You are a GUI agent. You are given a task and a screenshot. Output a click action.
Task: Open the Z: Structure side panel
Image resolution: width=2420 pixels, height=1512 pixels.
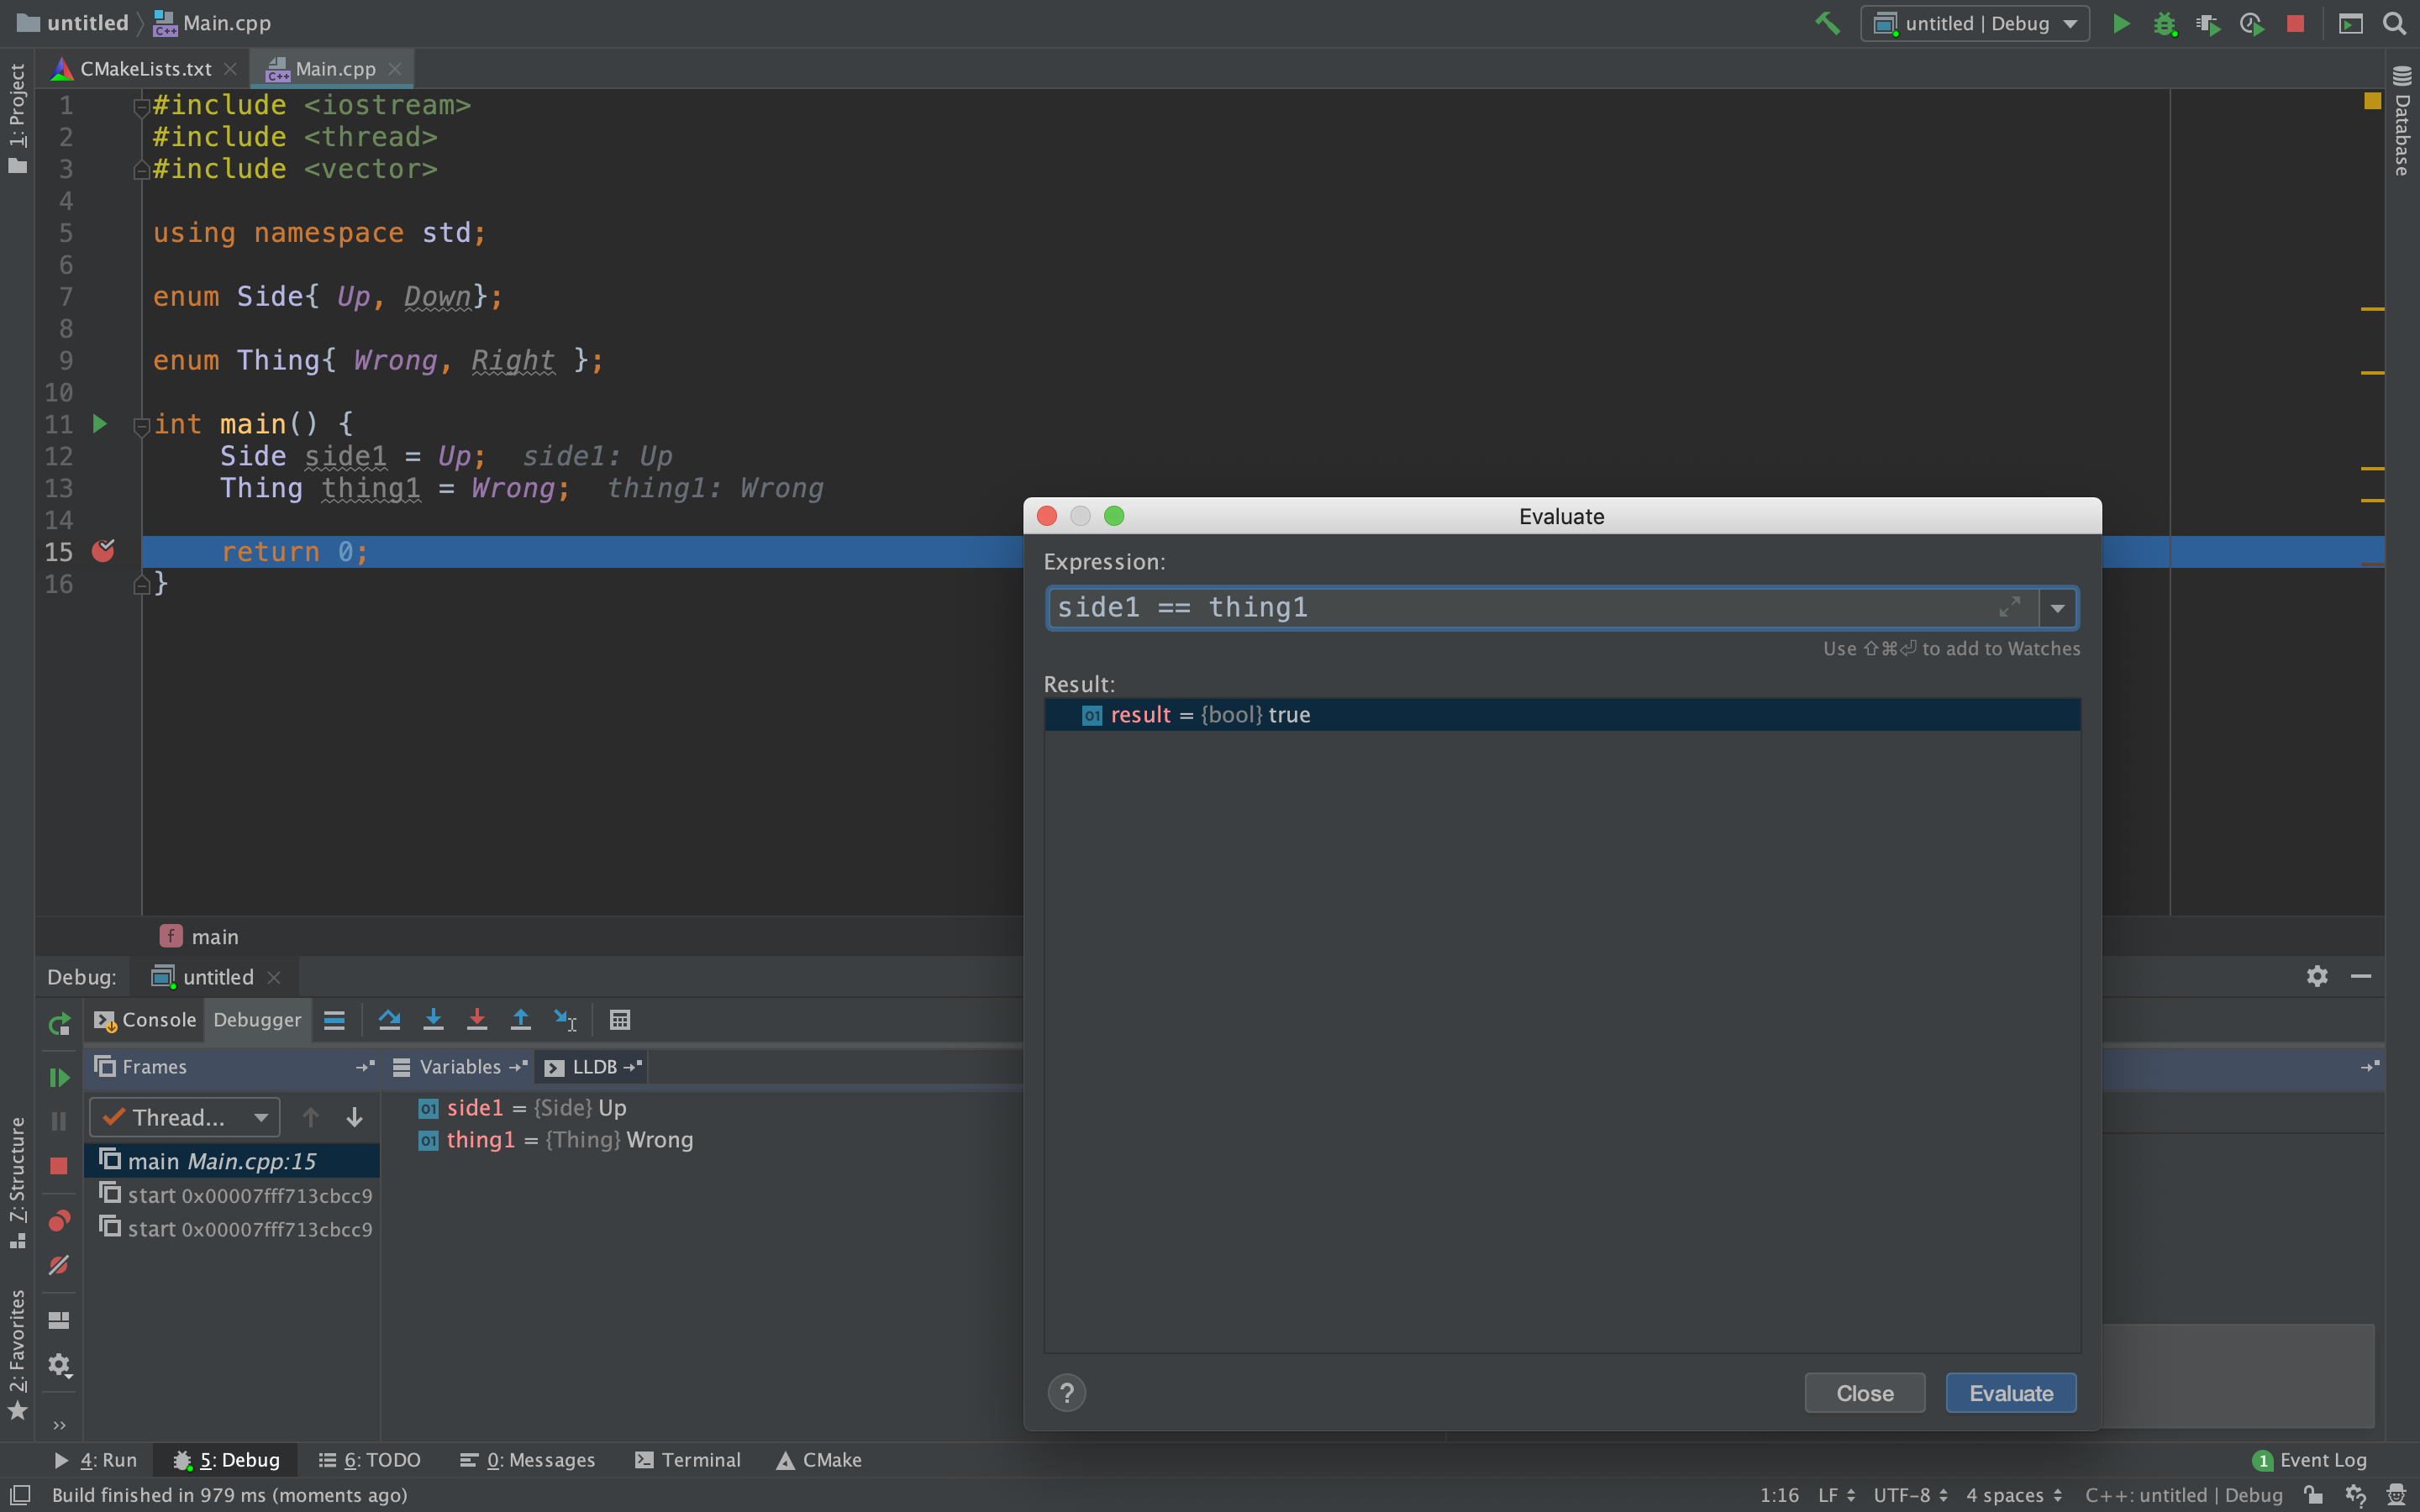[17, 1182]
